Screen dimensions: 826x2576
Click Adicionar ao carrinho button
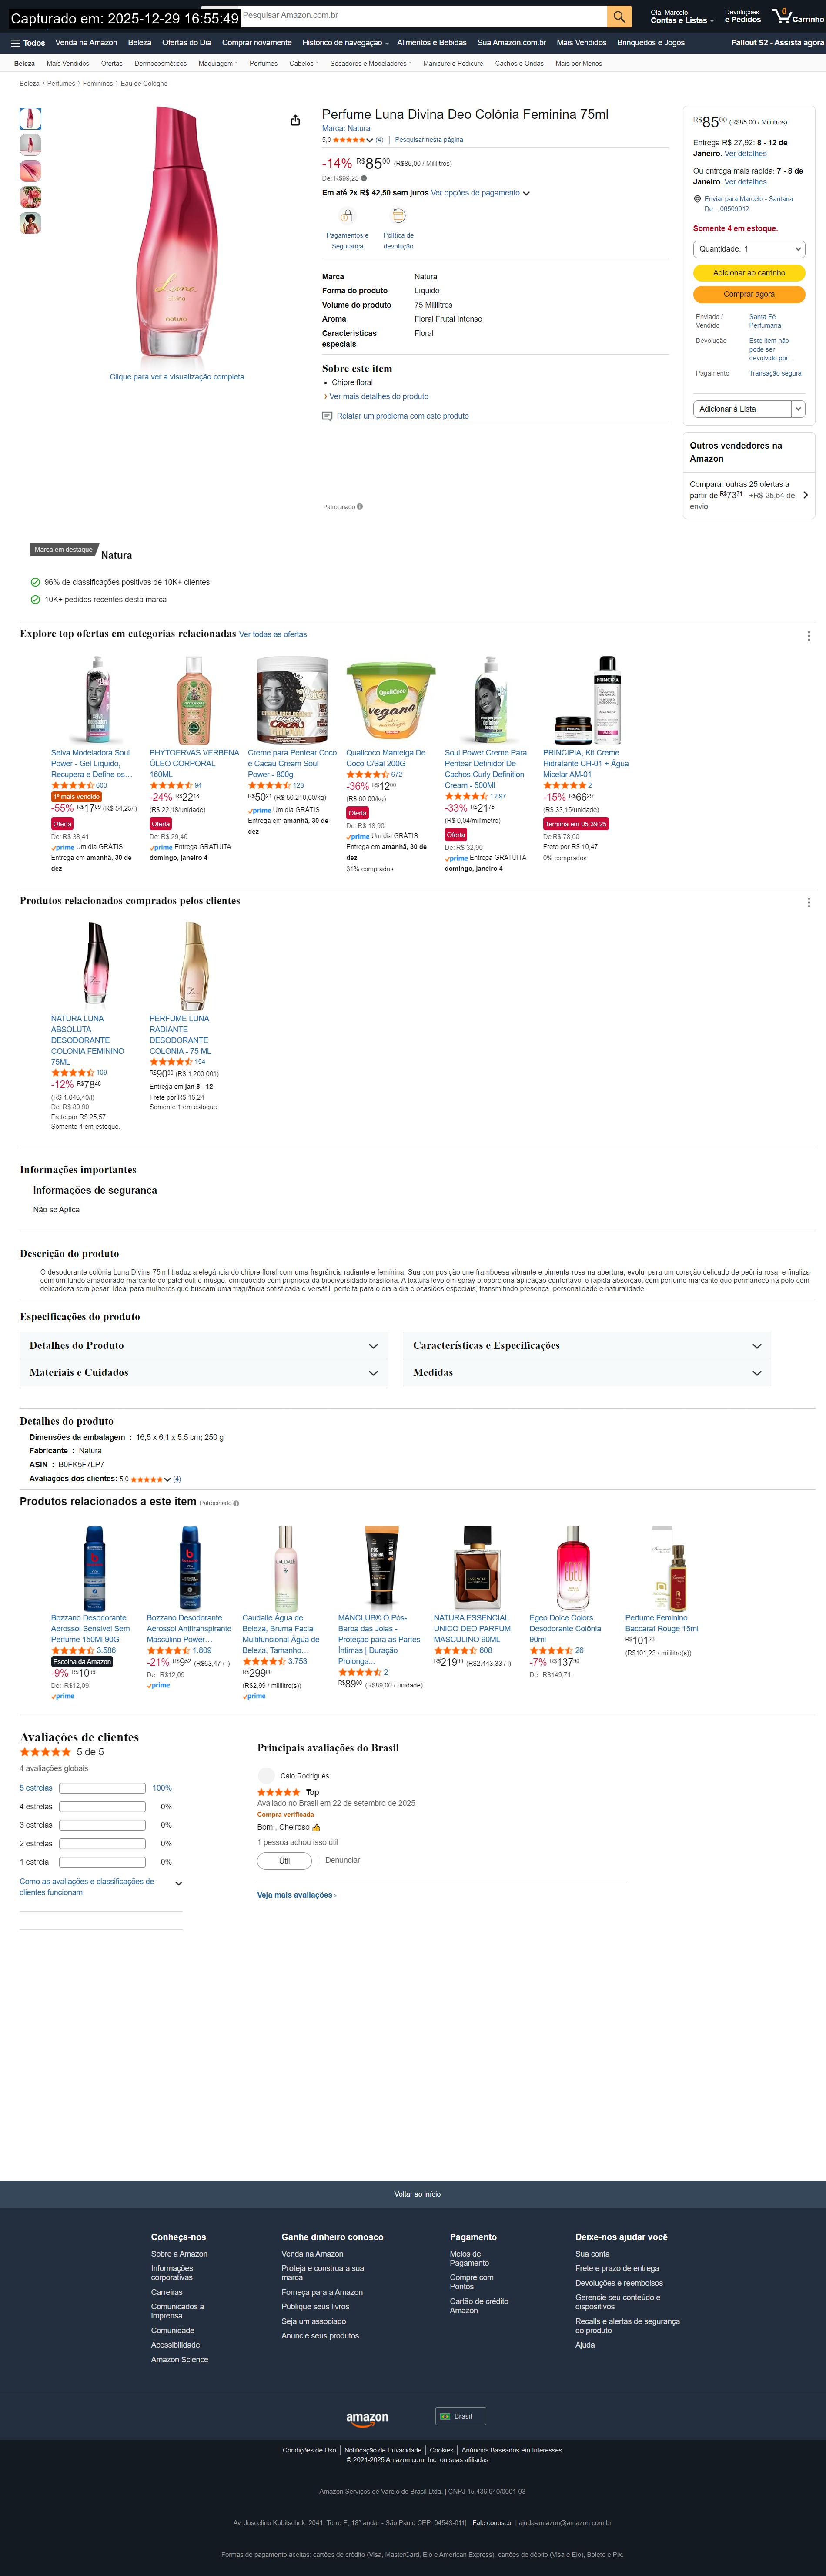coord(749,273)
